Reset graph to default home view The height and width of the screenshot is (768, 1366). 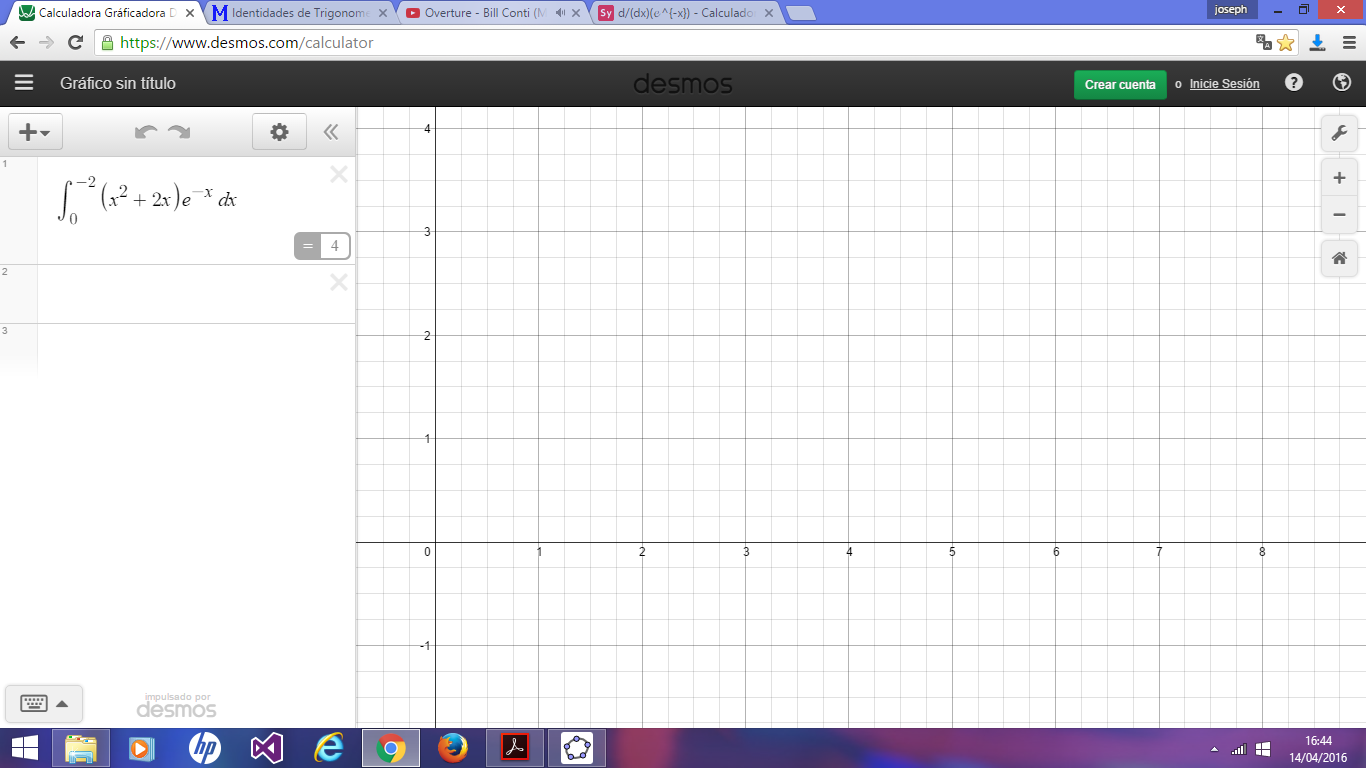tap(1339, 259)
